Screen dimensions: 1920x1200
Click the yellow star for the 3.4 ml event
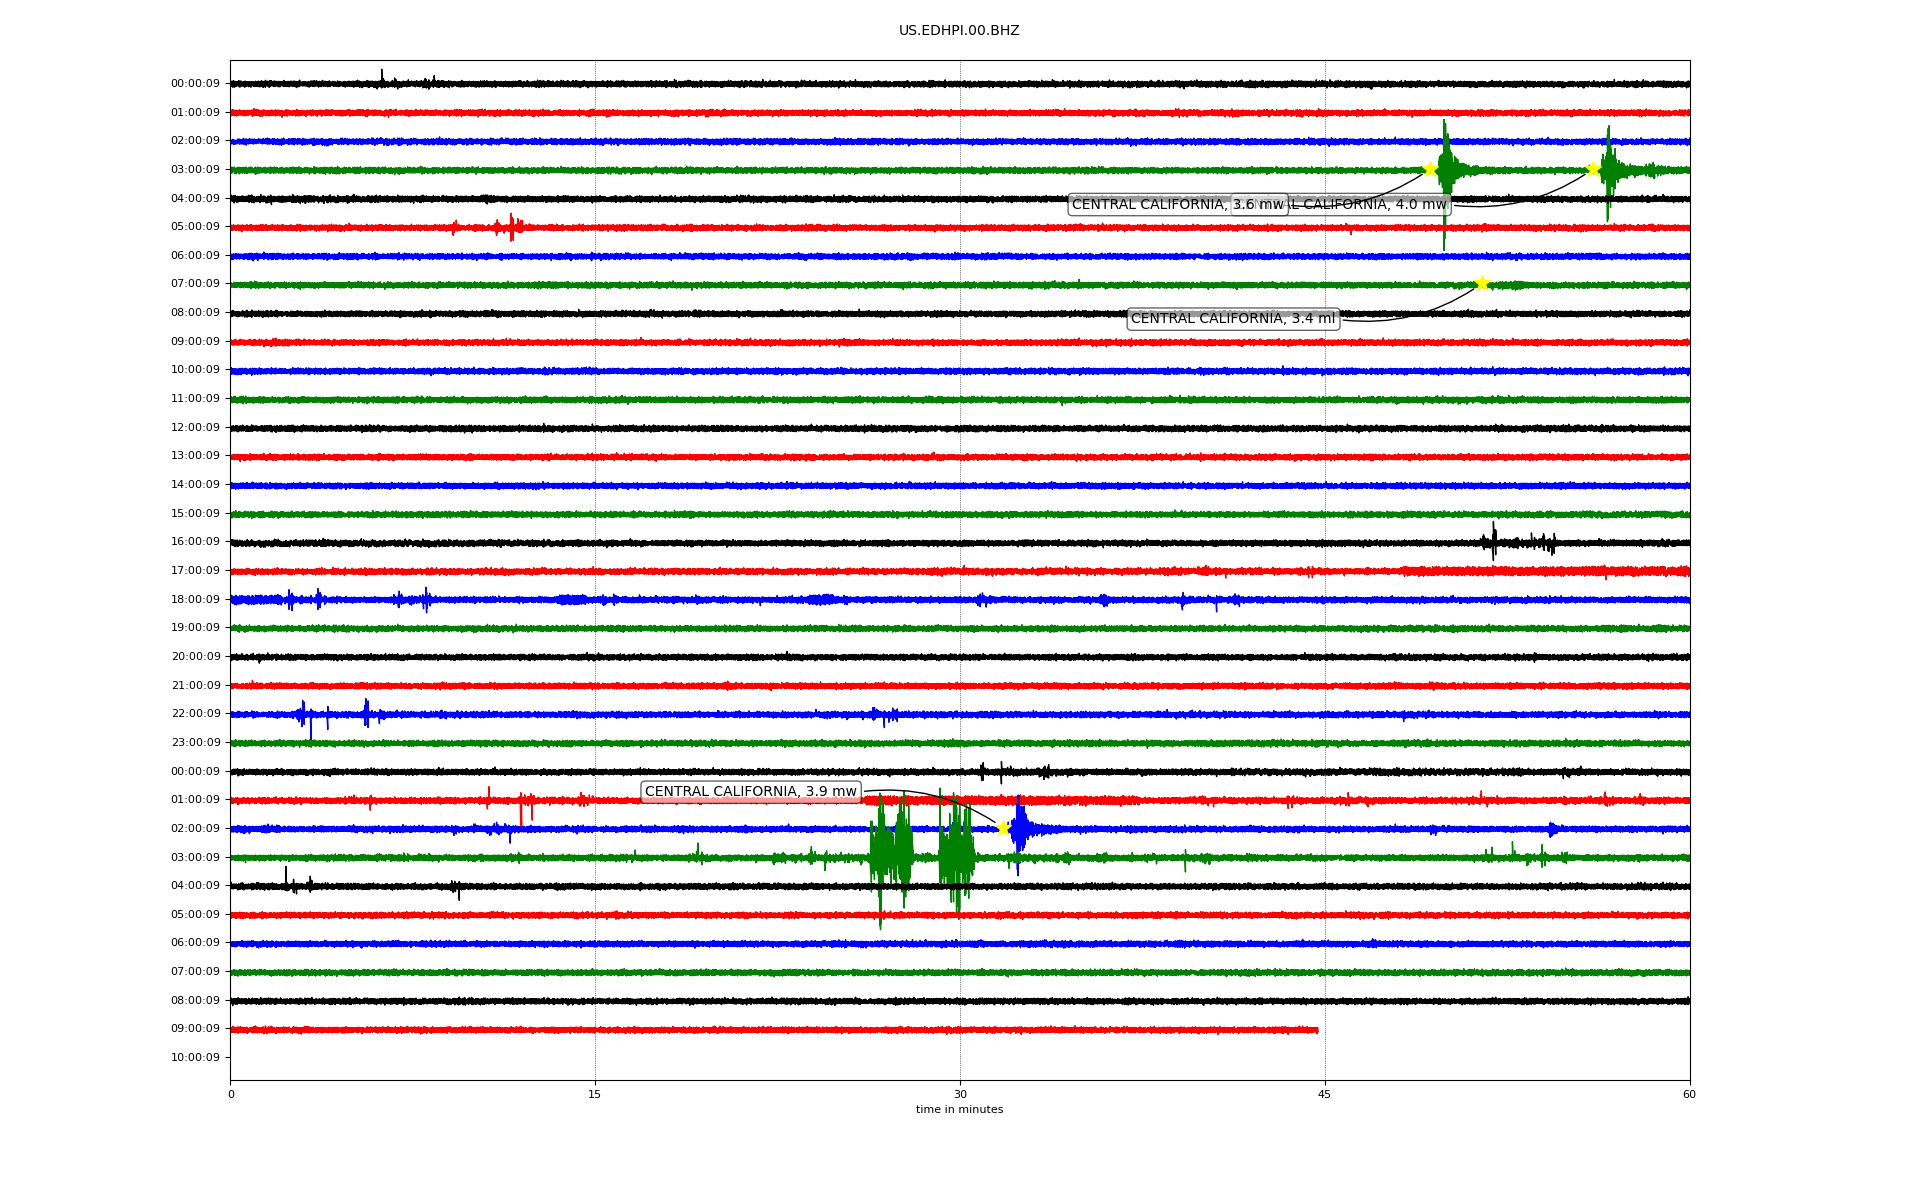pos(1482,284)
